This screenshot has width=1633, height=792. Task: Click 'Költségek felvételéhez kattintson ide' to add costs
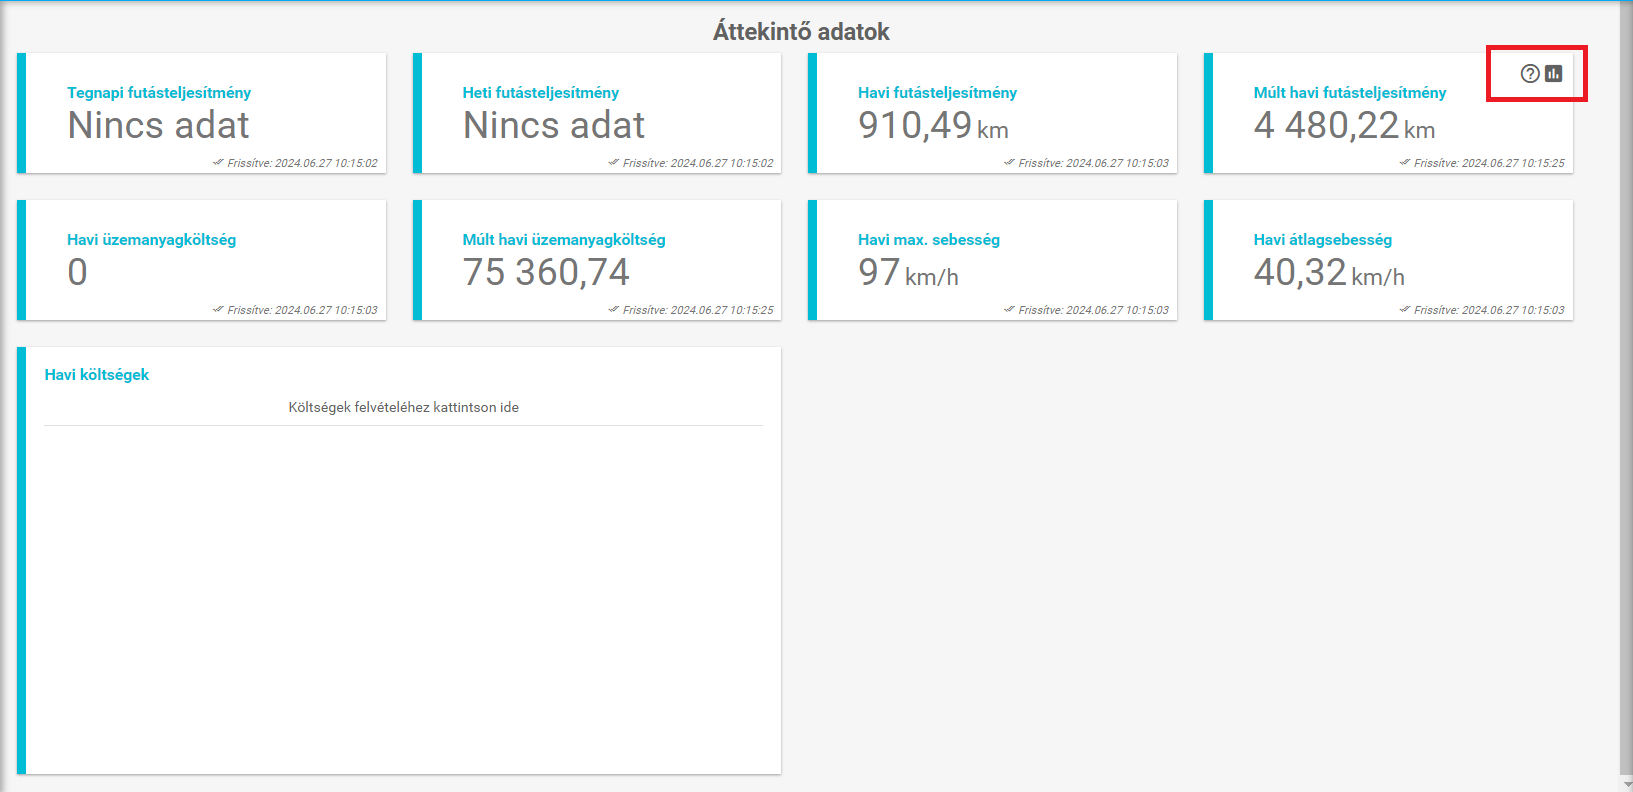[x=403, y=407]
